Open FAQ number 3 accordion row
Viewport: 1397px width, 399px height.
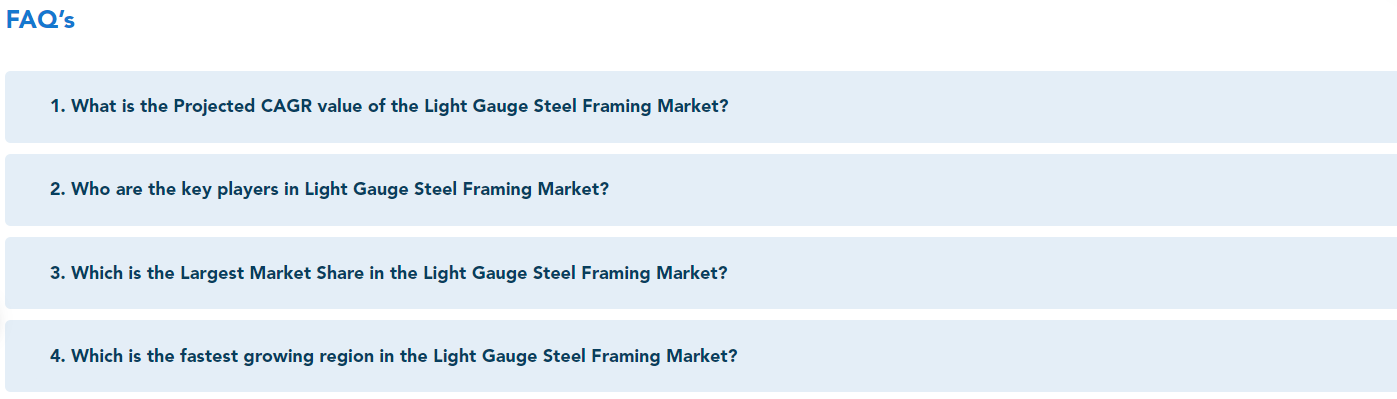700,273
